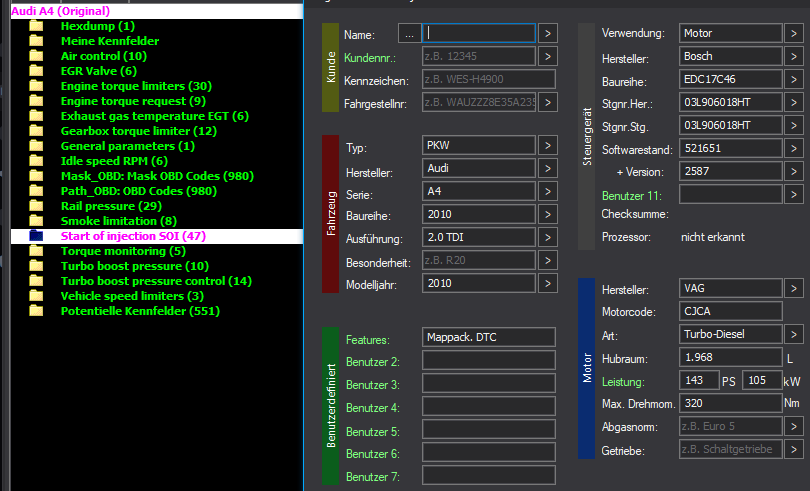Click the Kennzeichen input field
Viewport: 810px width, 491px height.
488,79
